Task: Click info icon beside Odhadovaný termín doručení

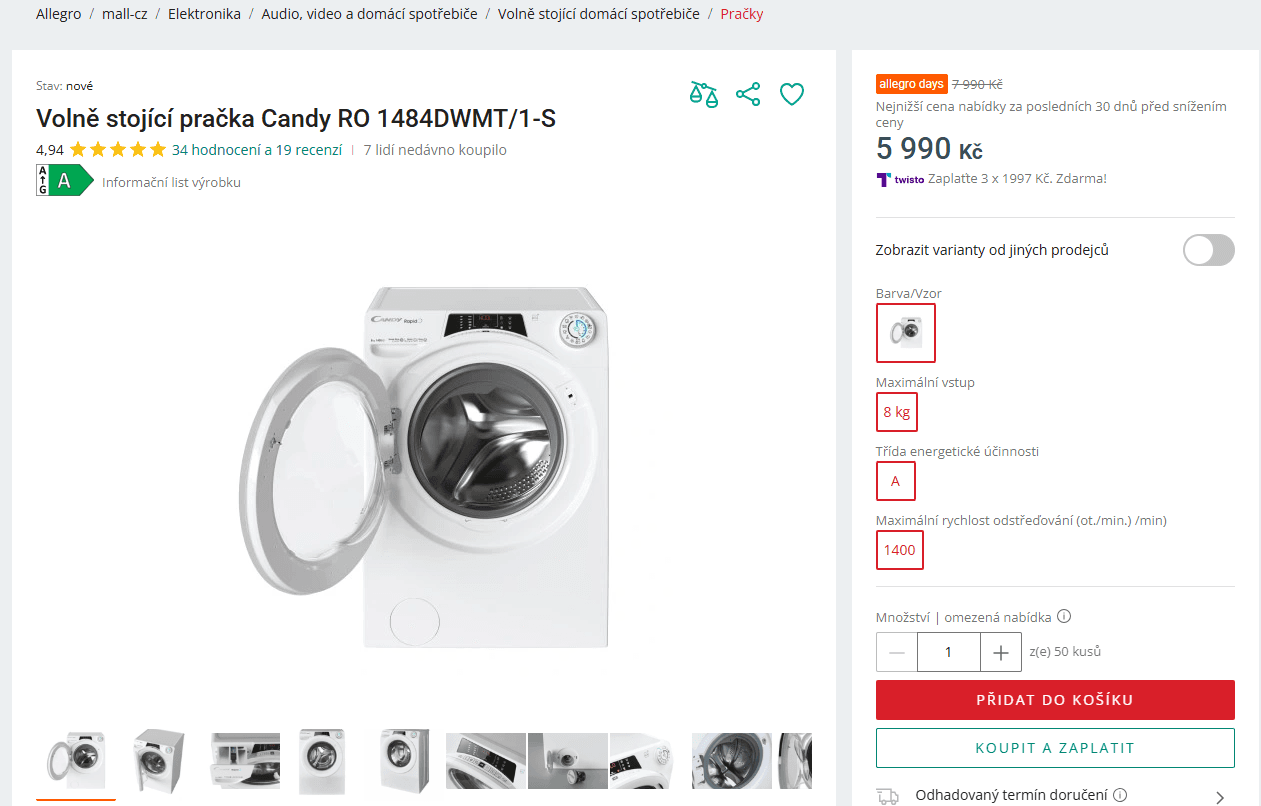Action: (1120, 795)
